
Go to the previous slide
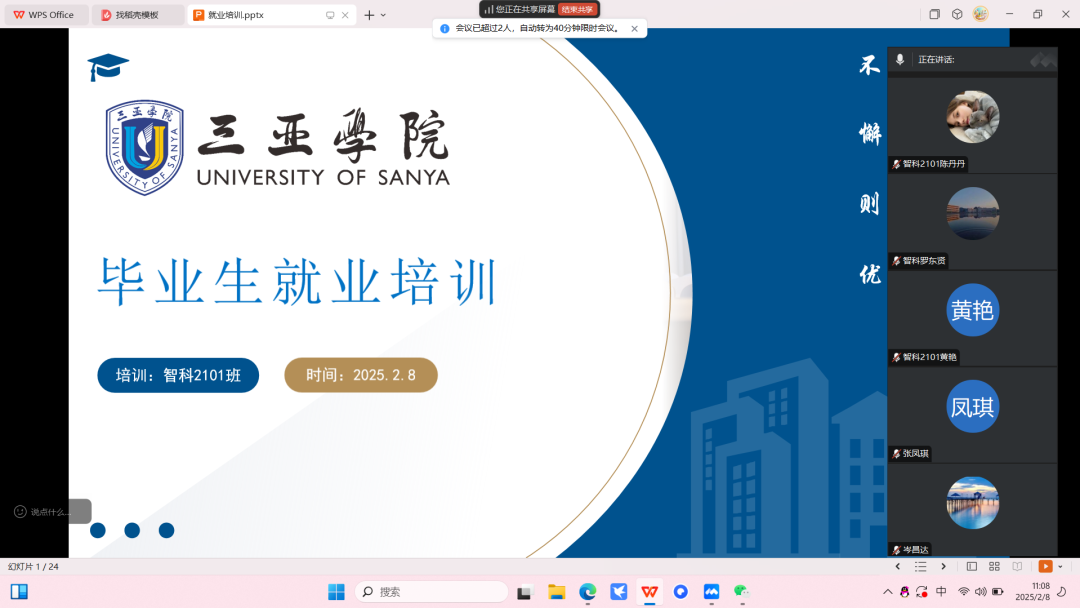897,566
